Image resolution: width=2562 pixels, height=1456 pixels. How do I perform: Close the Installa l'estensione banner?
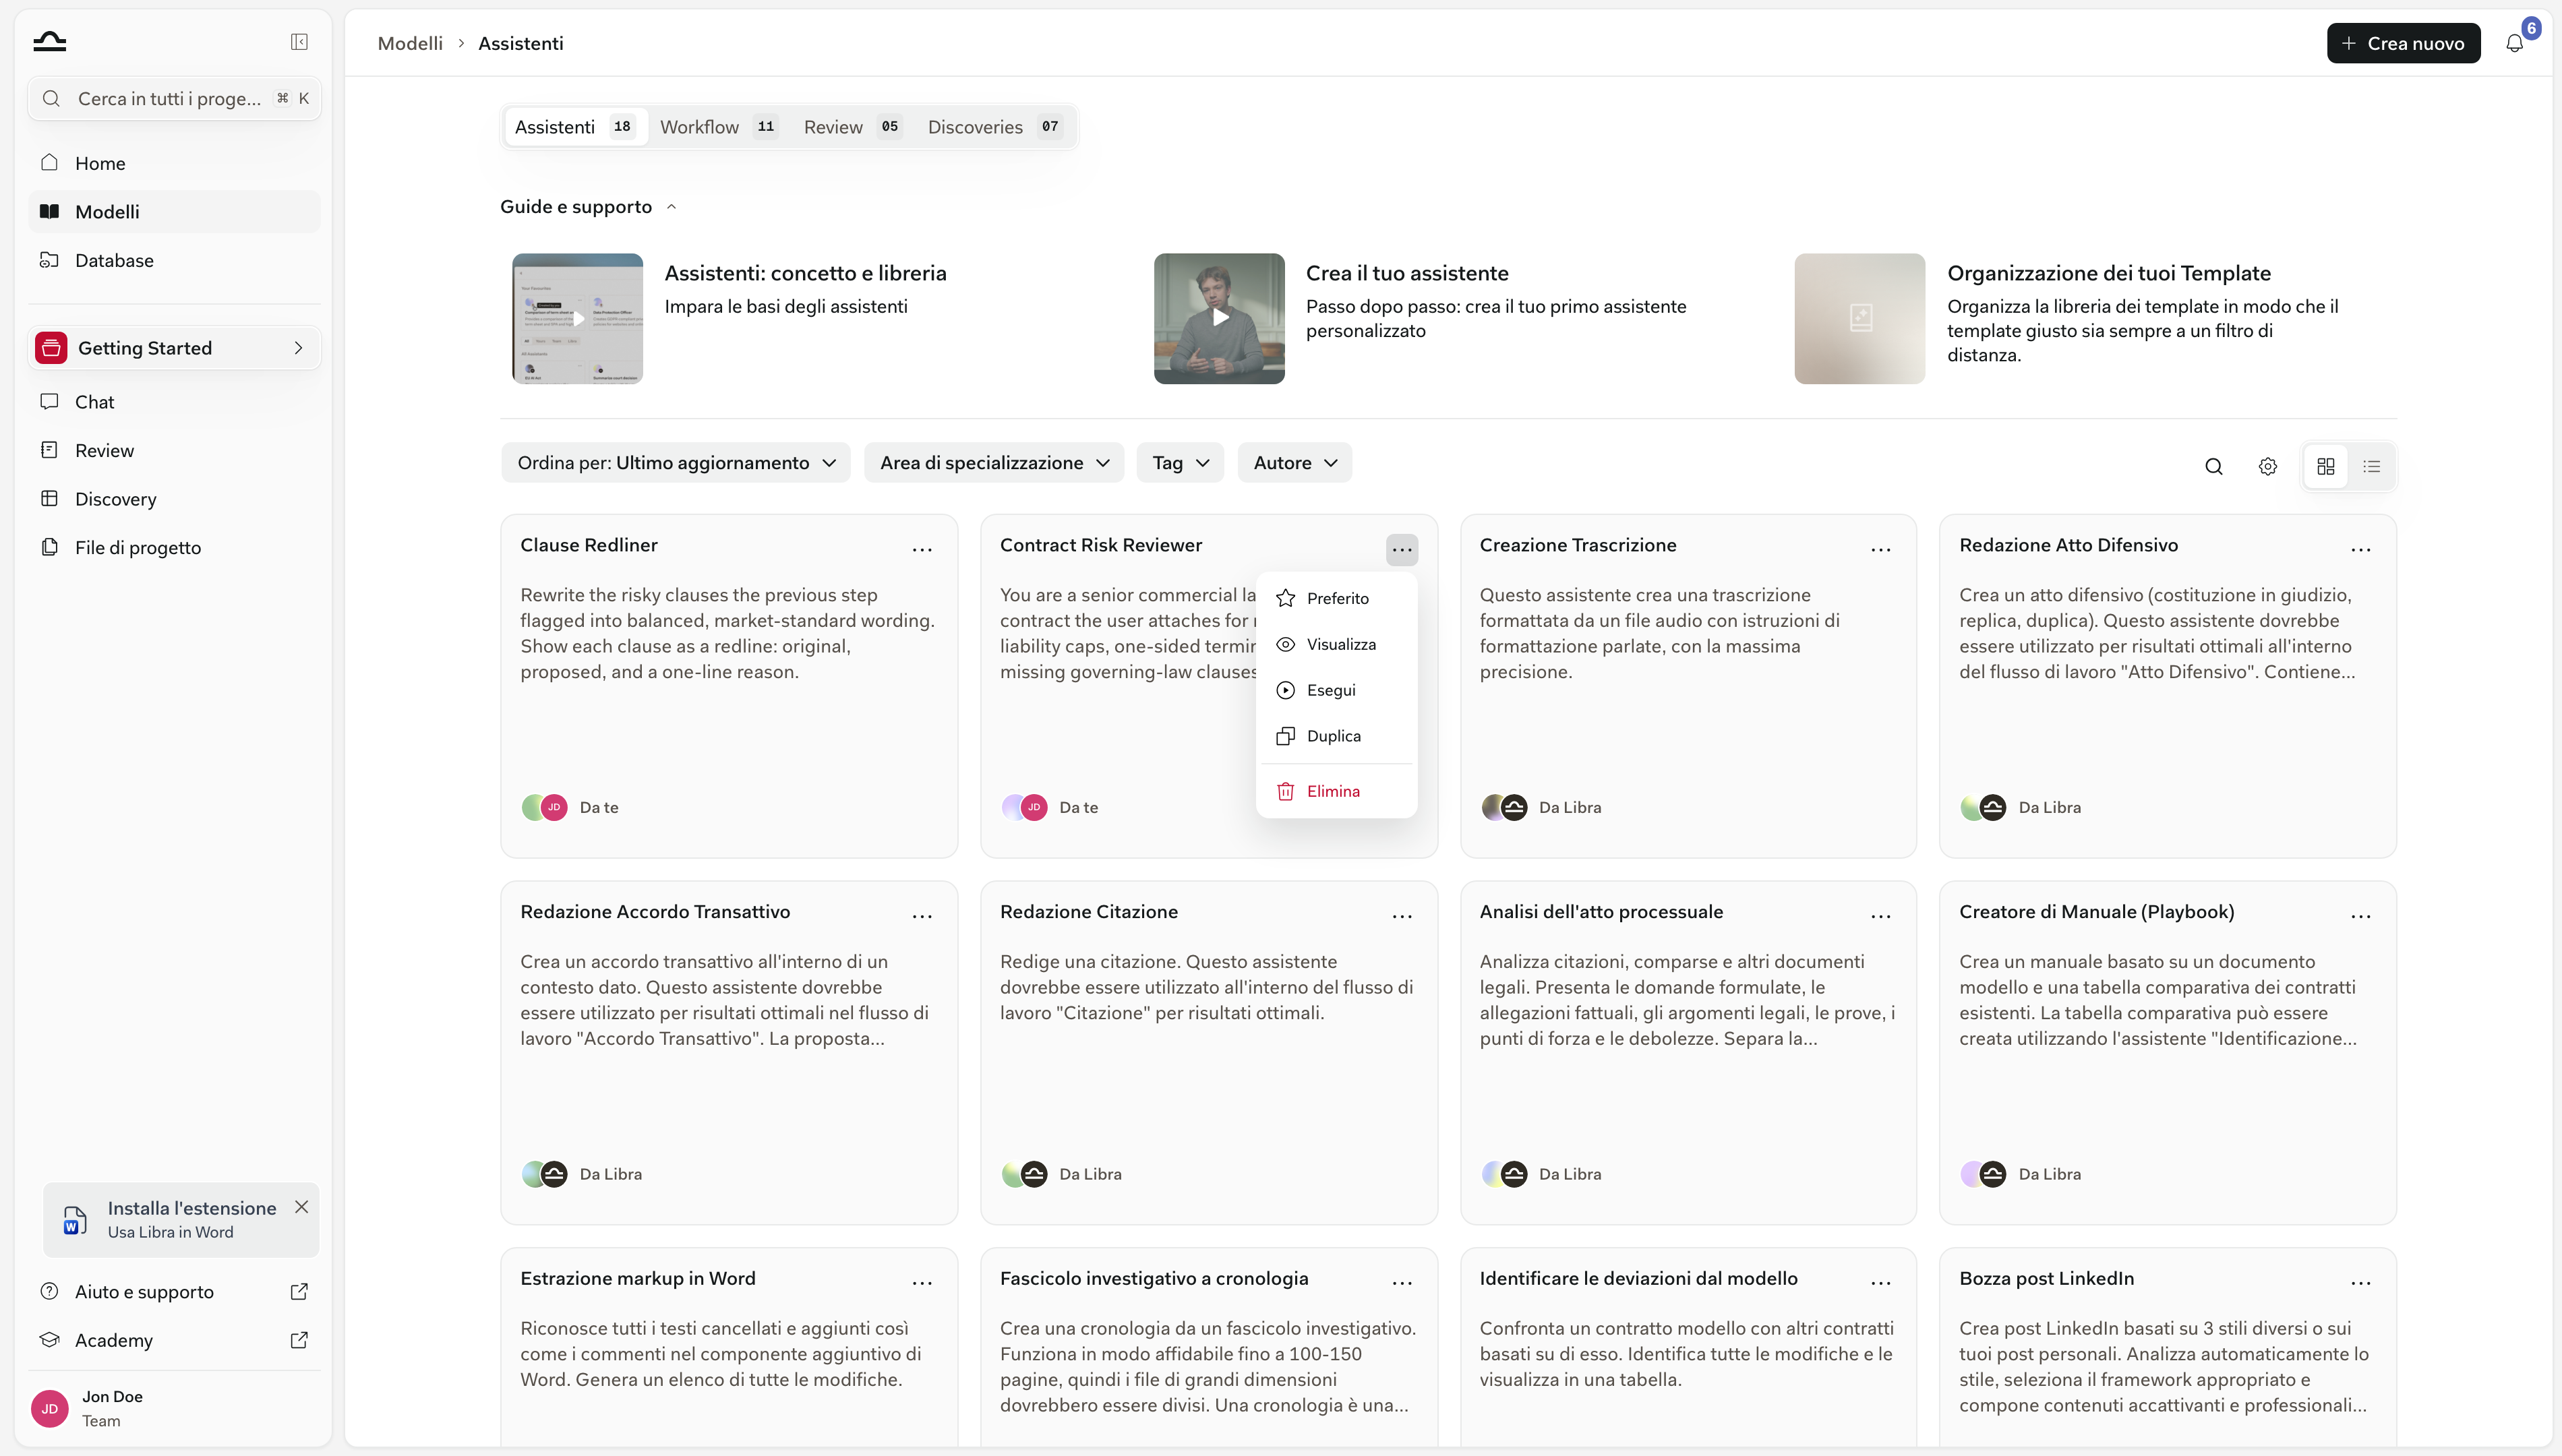[x=301, y=1207]
